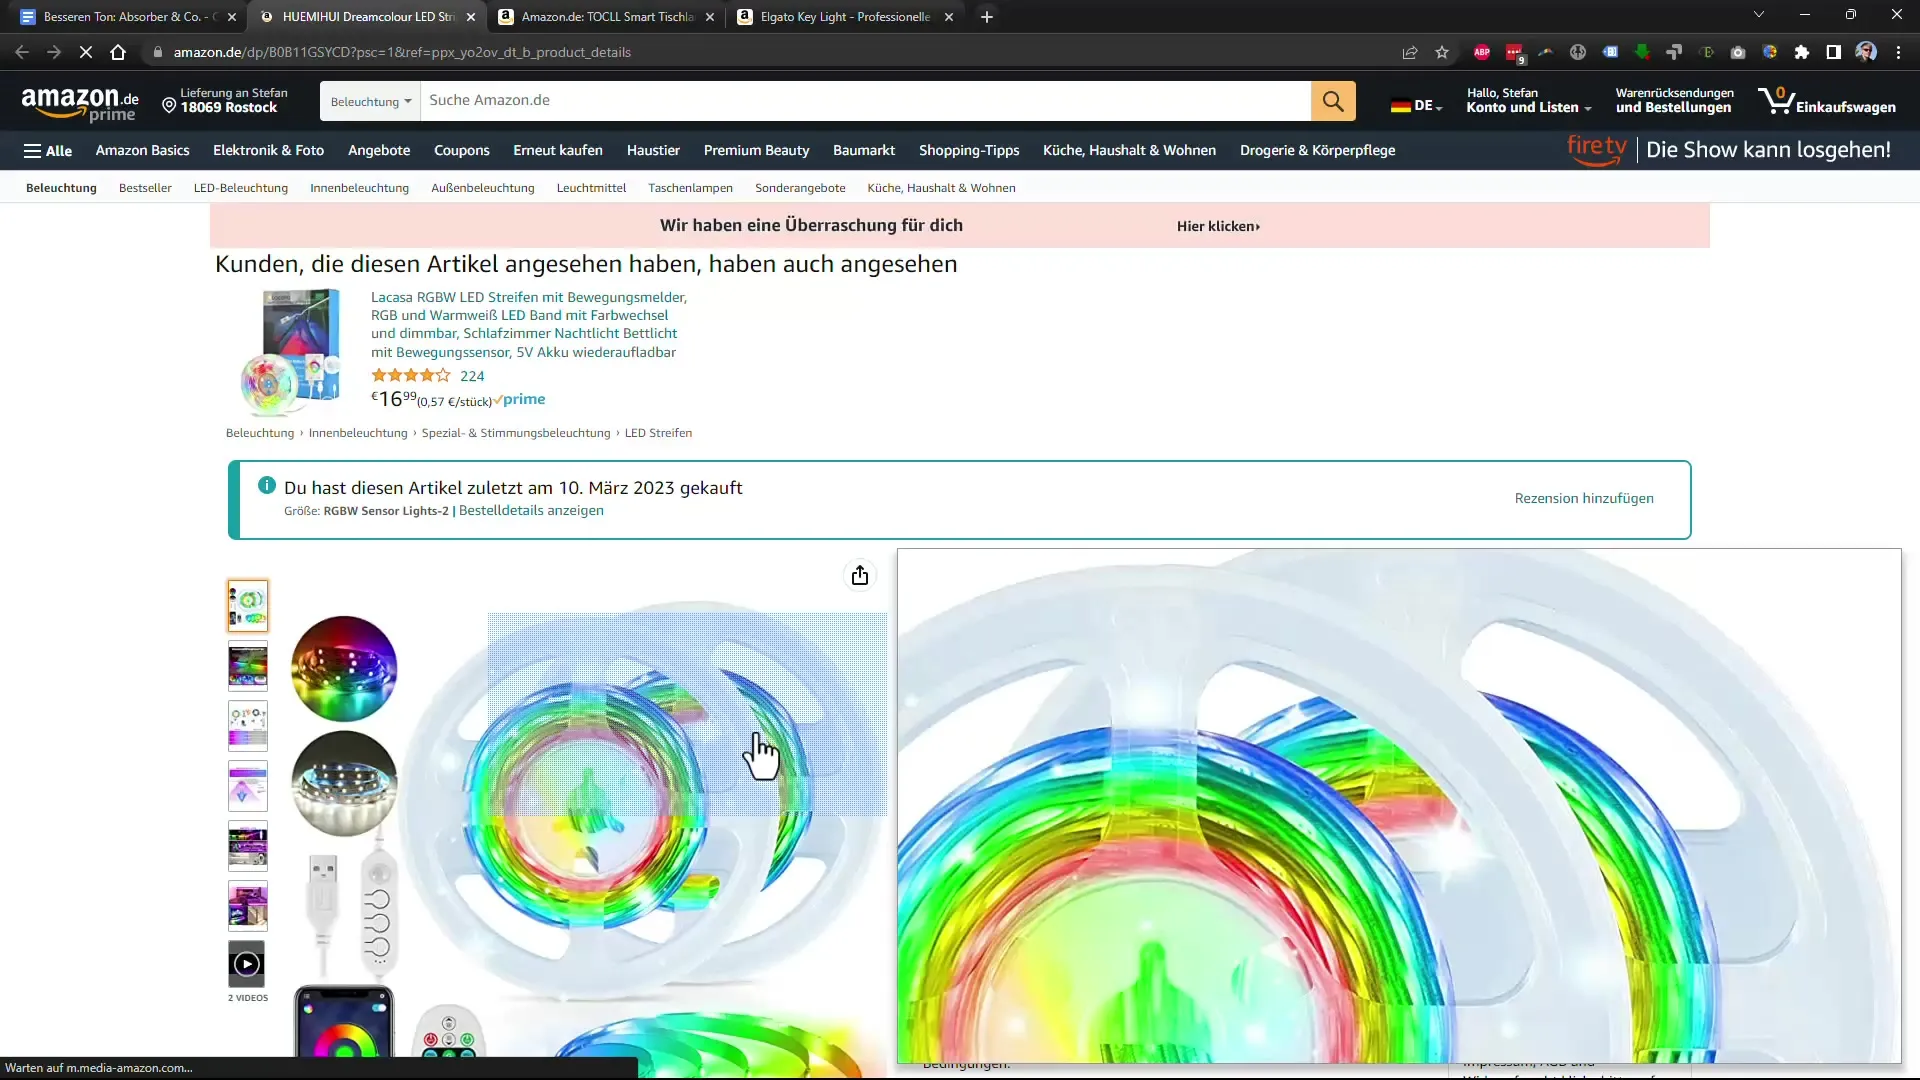
Task: Click the Amazon.de prime logo
Action: [80, 104]
